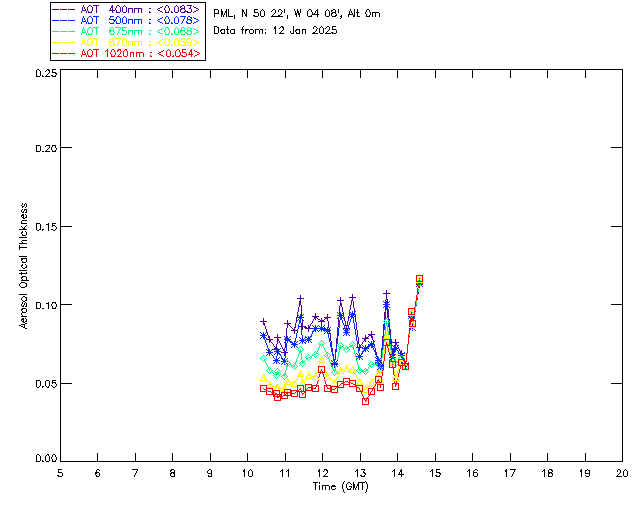640x512 pixels.
Task: Click the x-axis label 11
Action: click(x=285, y=473)
